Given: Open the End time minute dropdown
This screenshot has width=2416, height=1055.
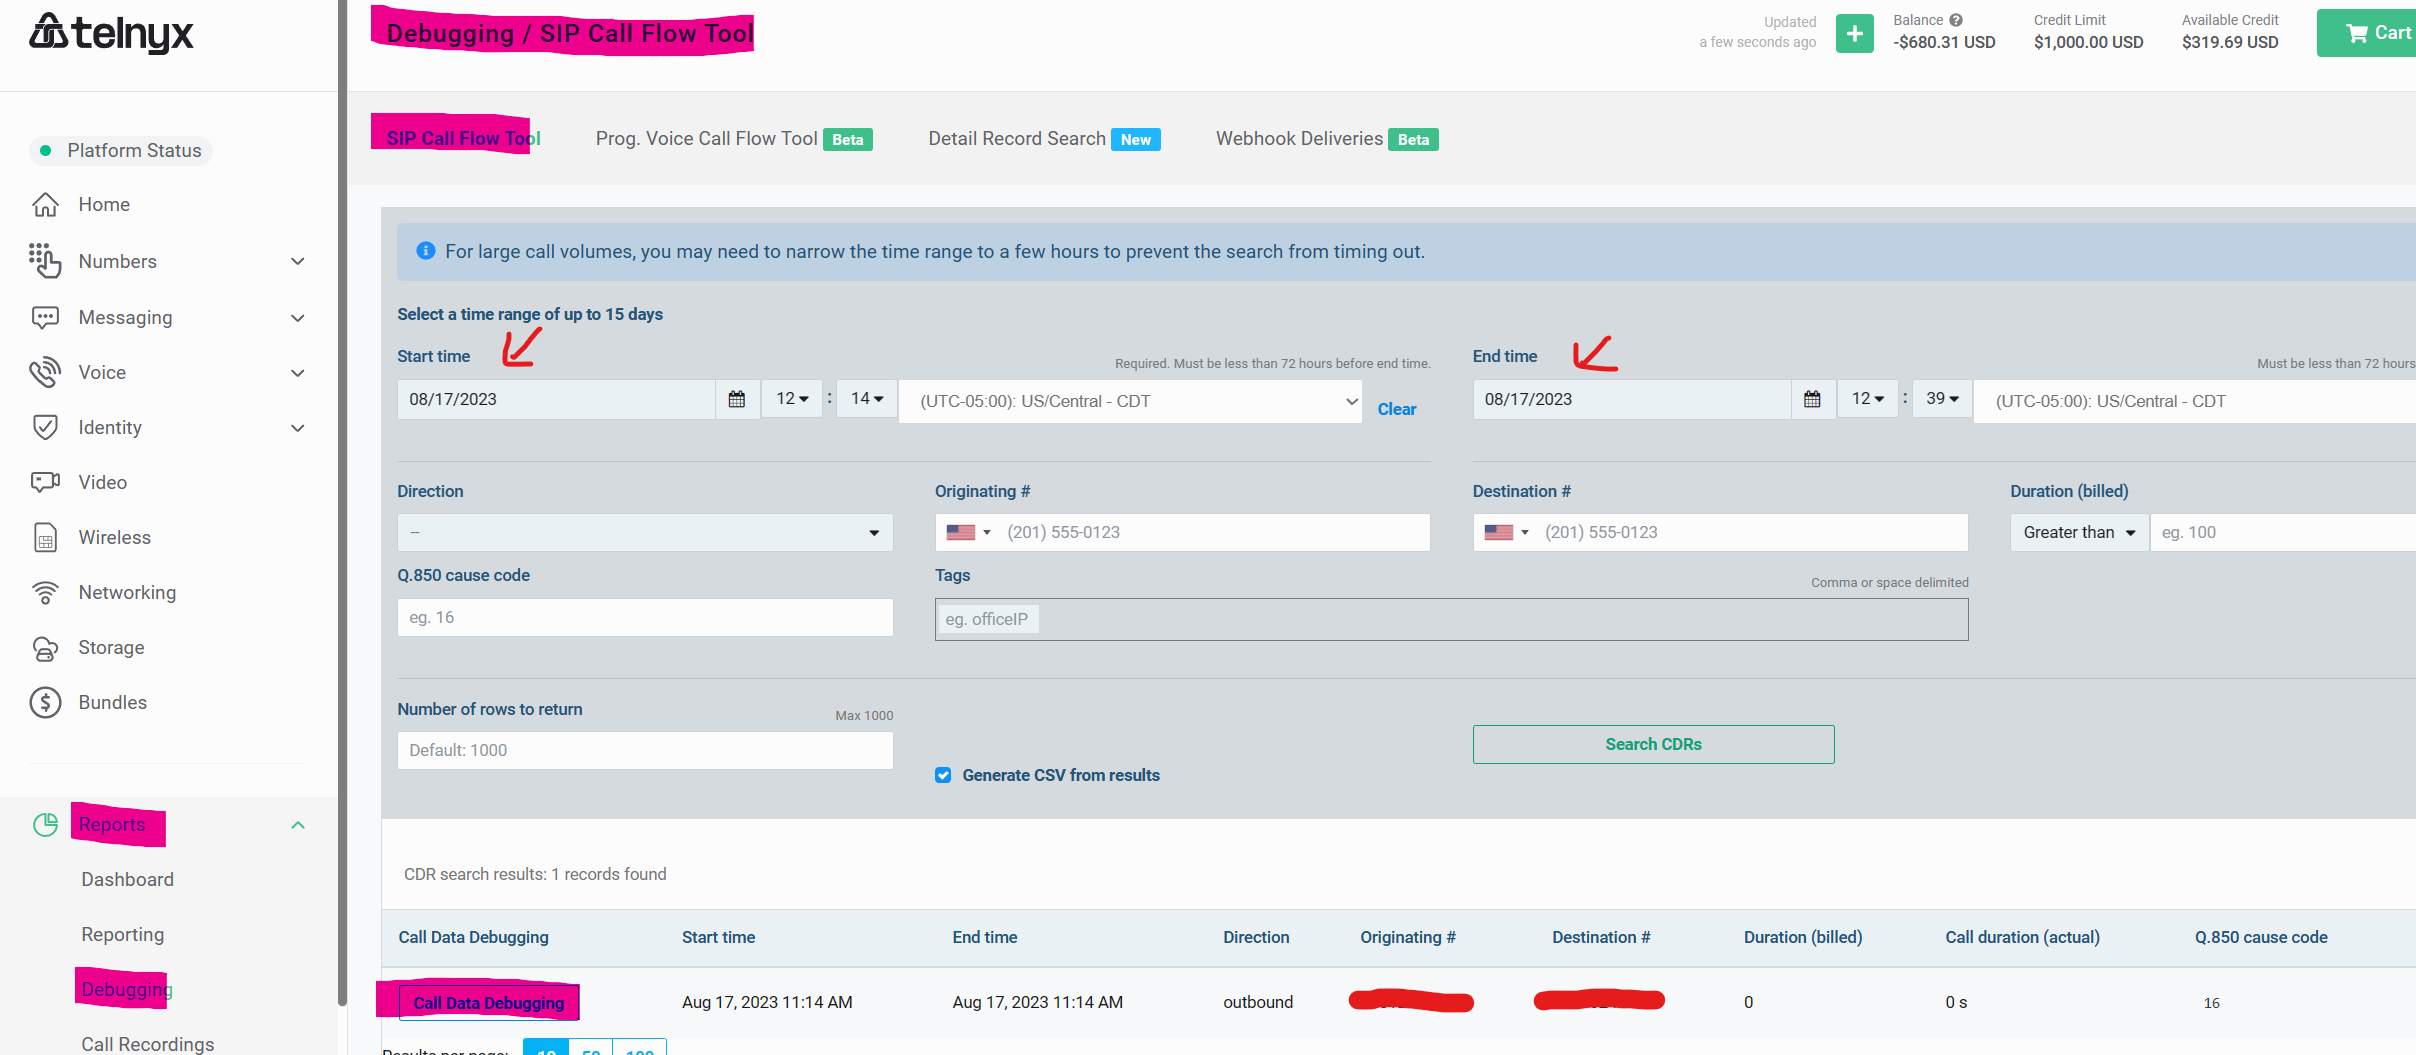Looking at the screenshot, I should (1942, 399).
